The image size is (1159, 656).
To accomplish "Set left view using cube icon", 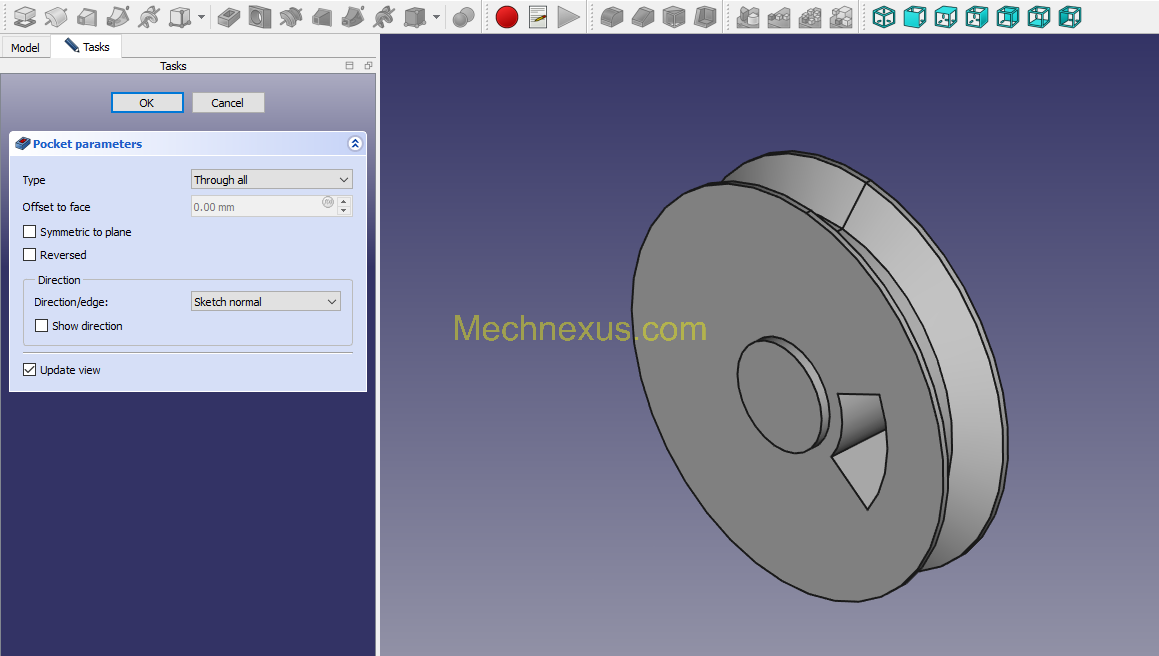I will pyautogui.click(x=1070, y=16).
